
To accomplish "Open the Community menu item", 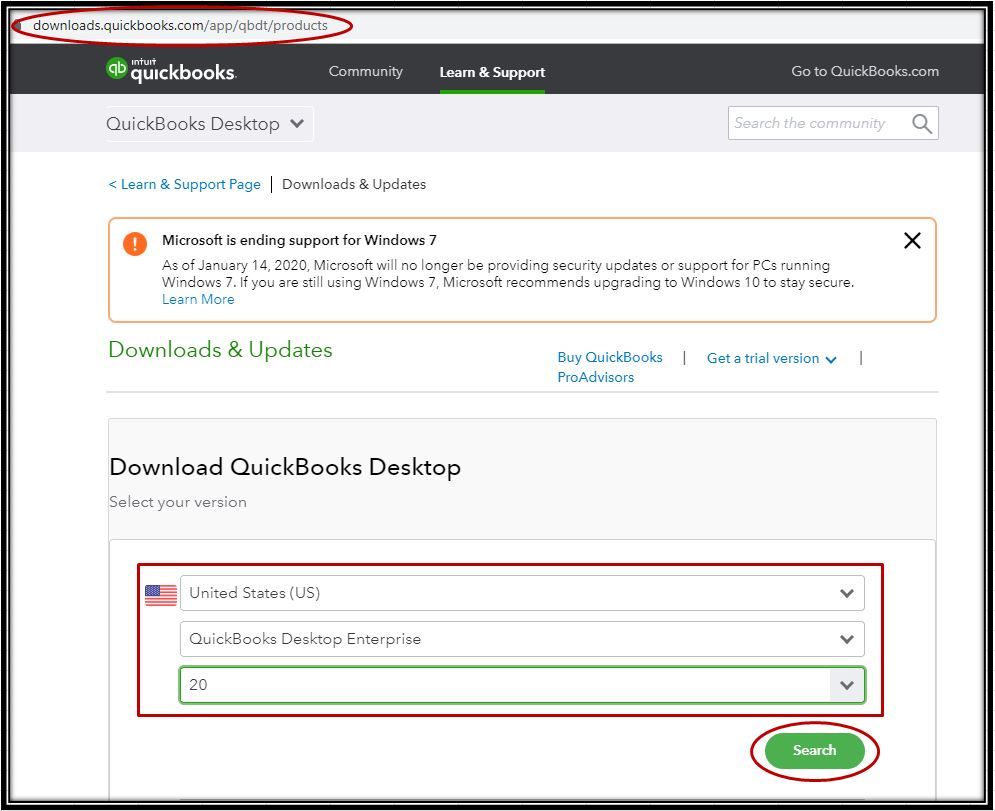I will pyautogui.click(x=366, y=71).
